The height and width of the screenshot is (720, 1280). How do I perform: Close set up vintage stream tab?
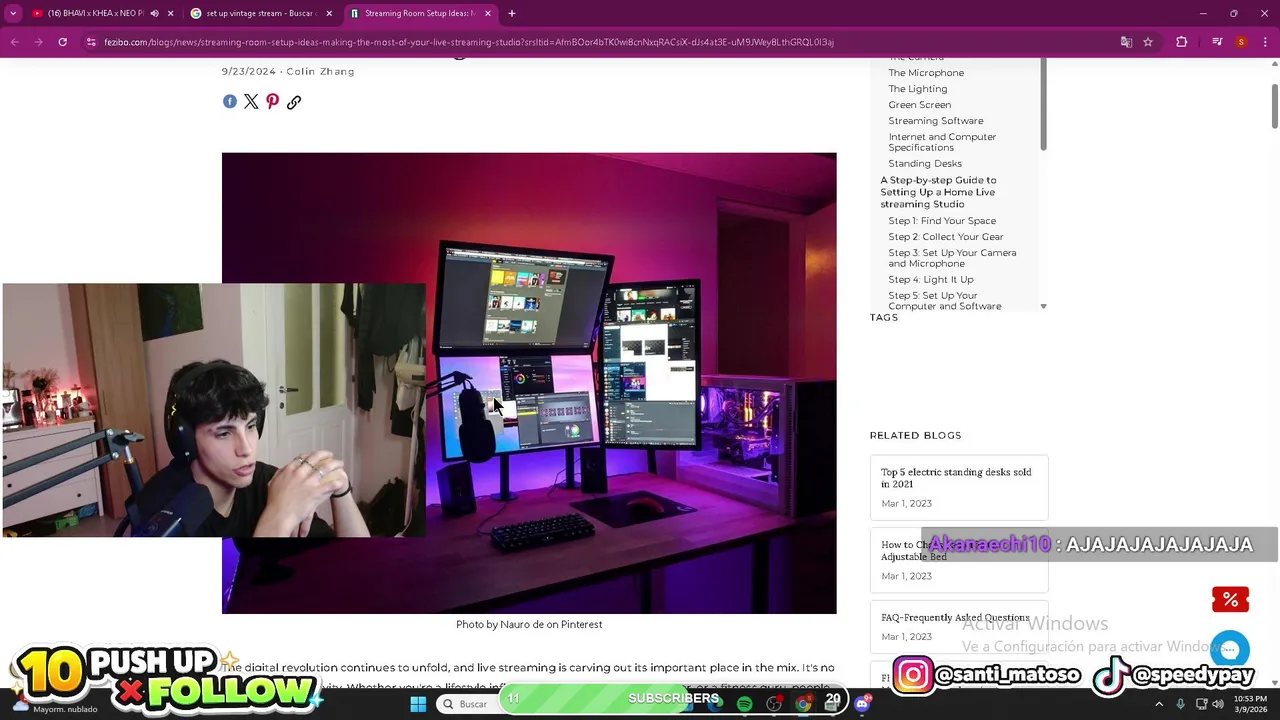[x=329, y=13]
